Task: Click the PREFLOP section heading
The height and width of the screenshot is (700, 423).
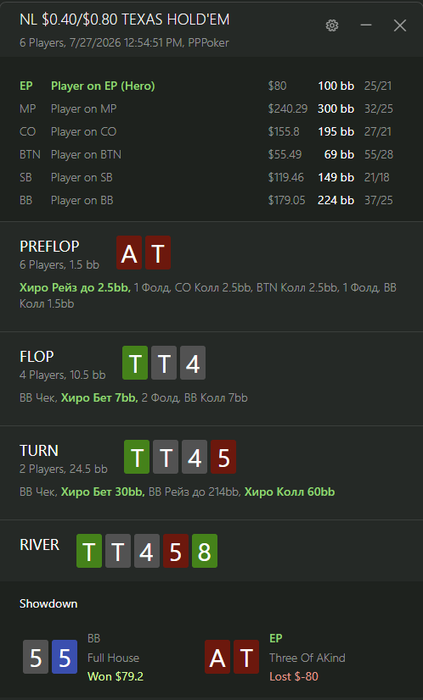Action: 50,246
